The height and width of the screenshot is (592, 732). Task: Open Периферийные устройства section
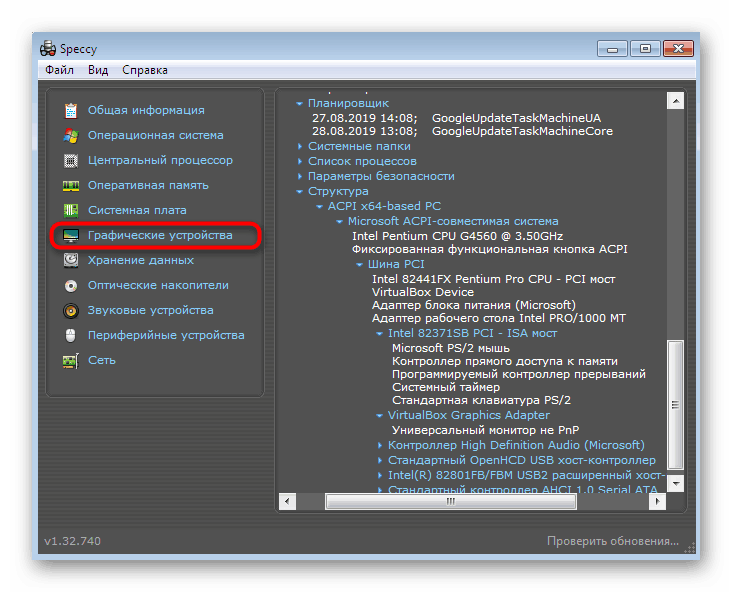[166, 335]
